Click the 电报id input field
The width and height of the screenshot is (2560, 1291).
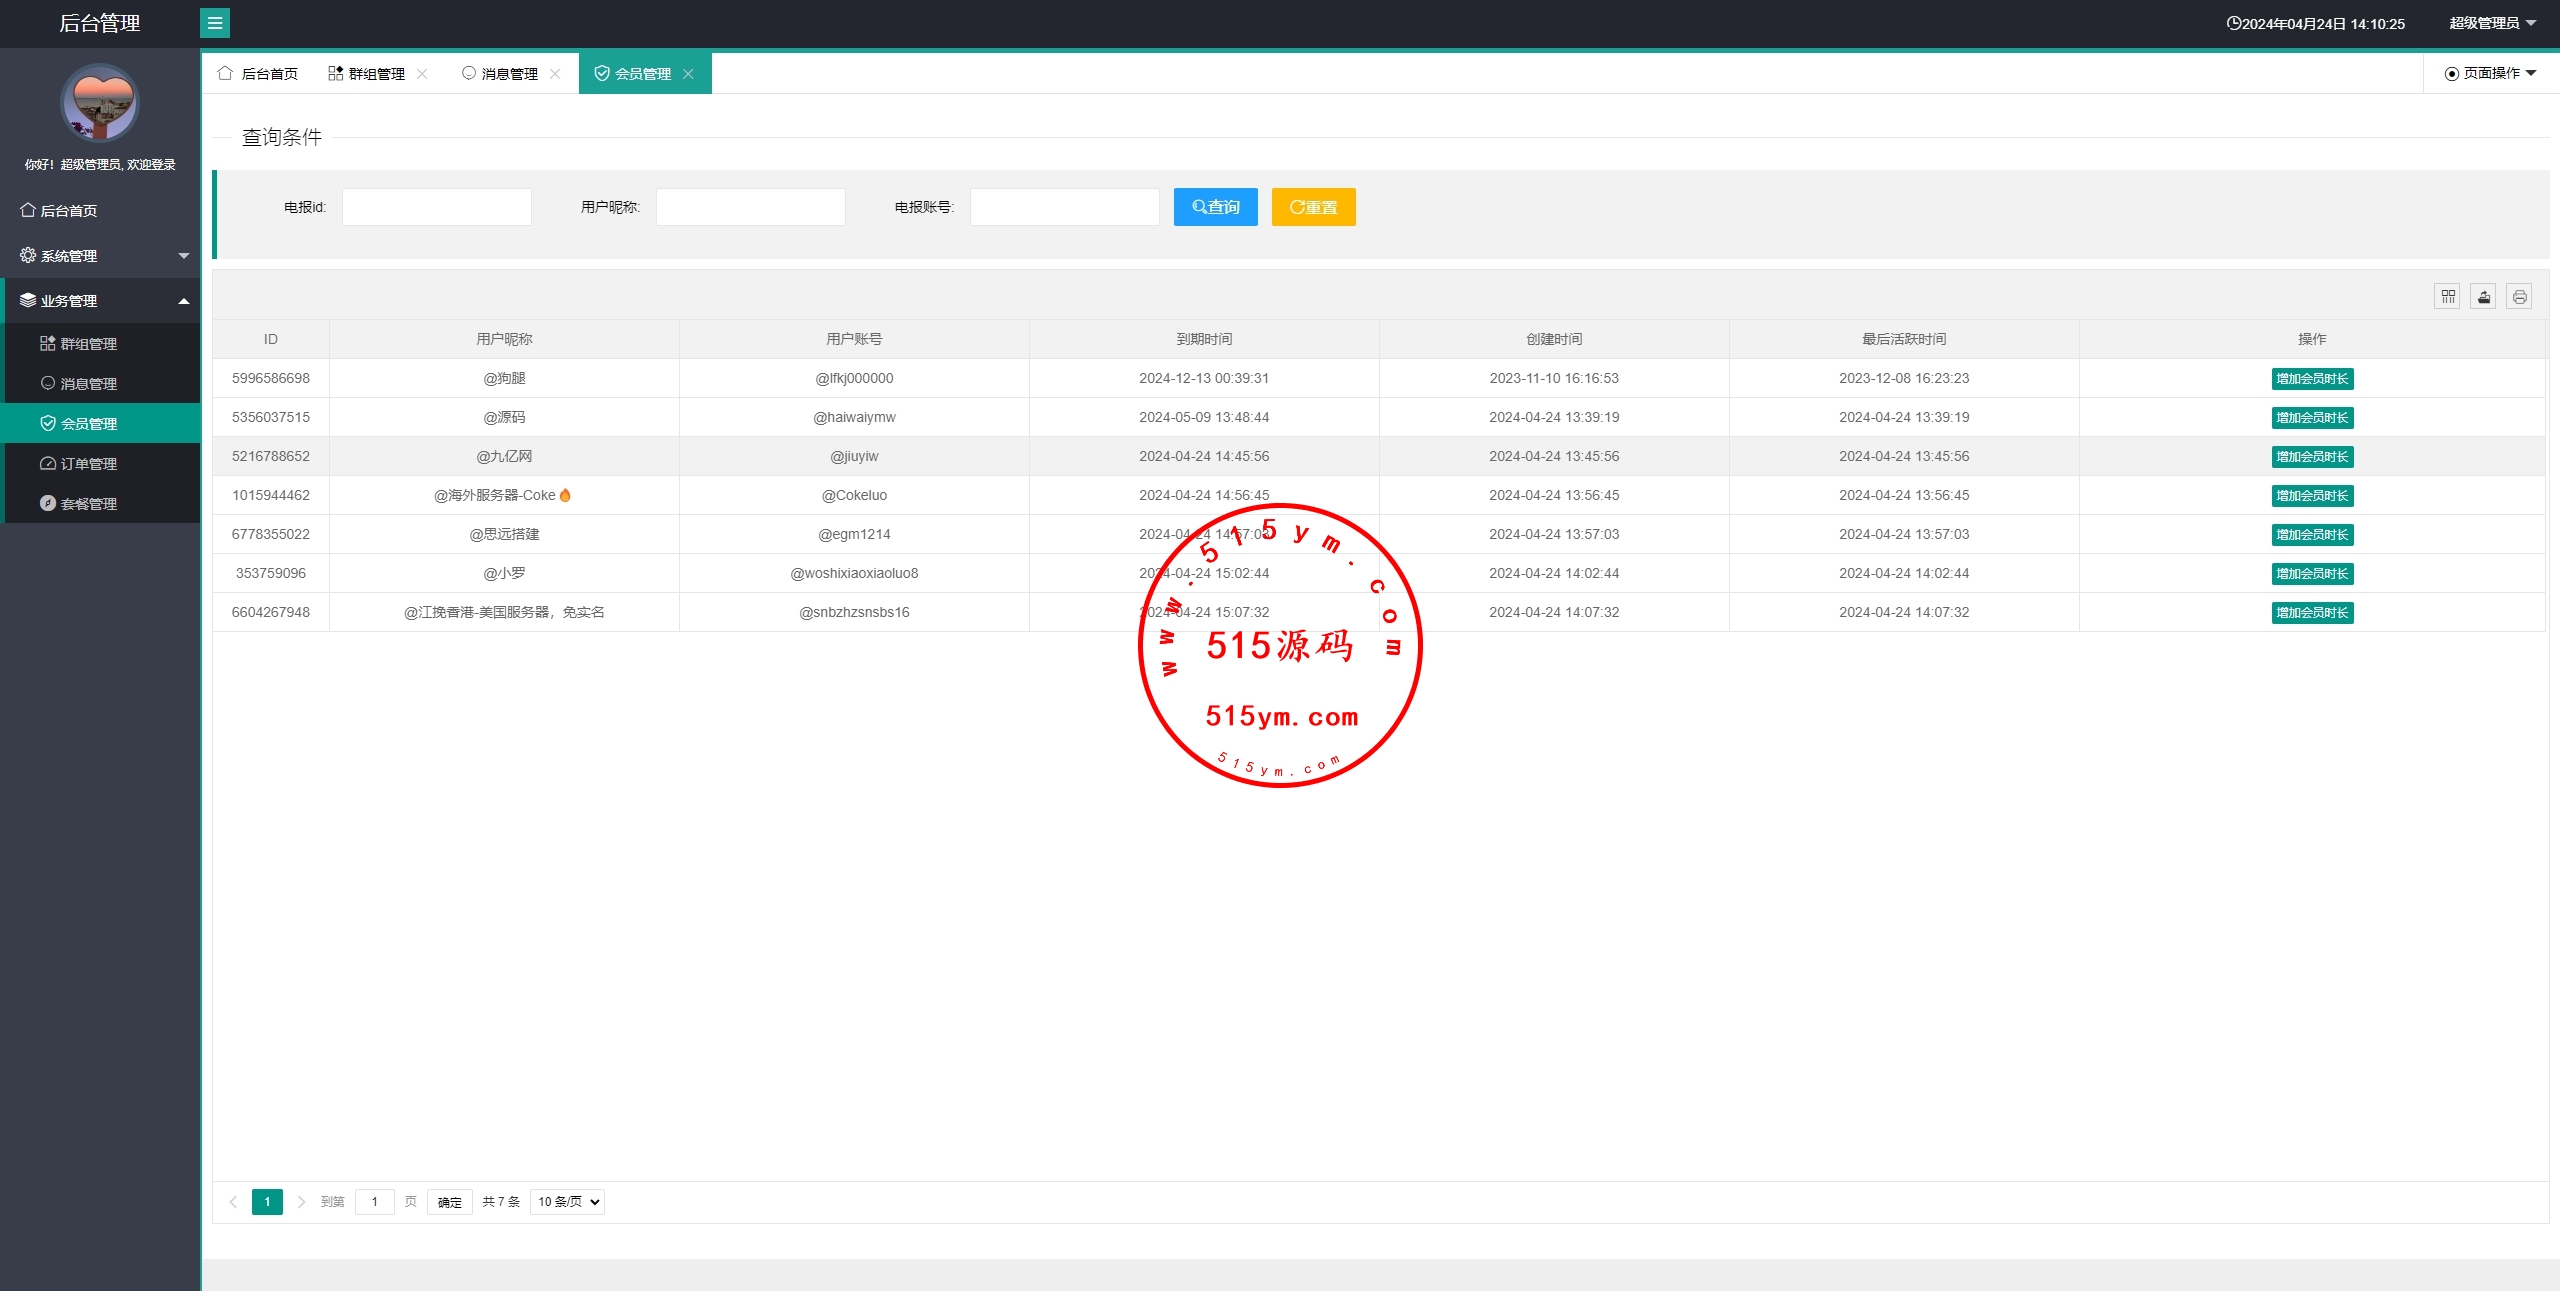[x=437, y=207]
